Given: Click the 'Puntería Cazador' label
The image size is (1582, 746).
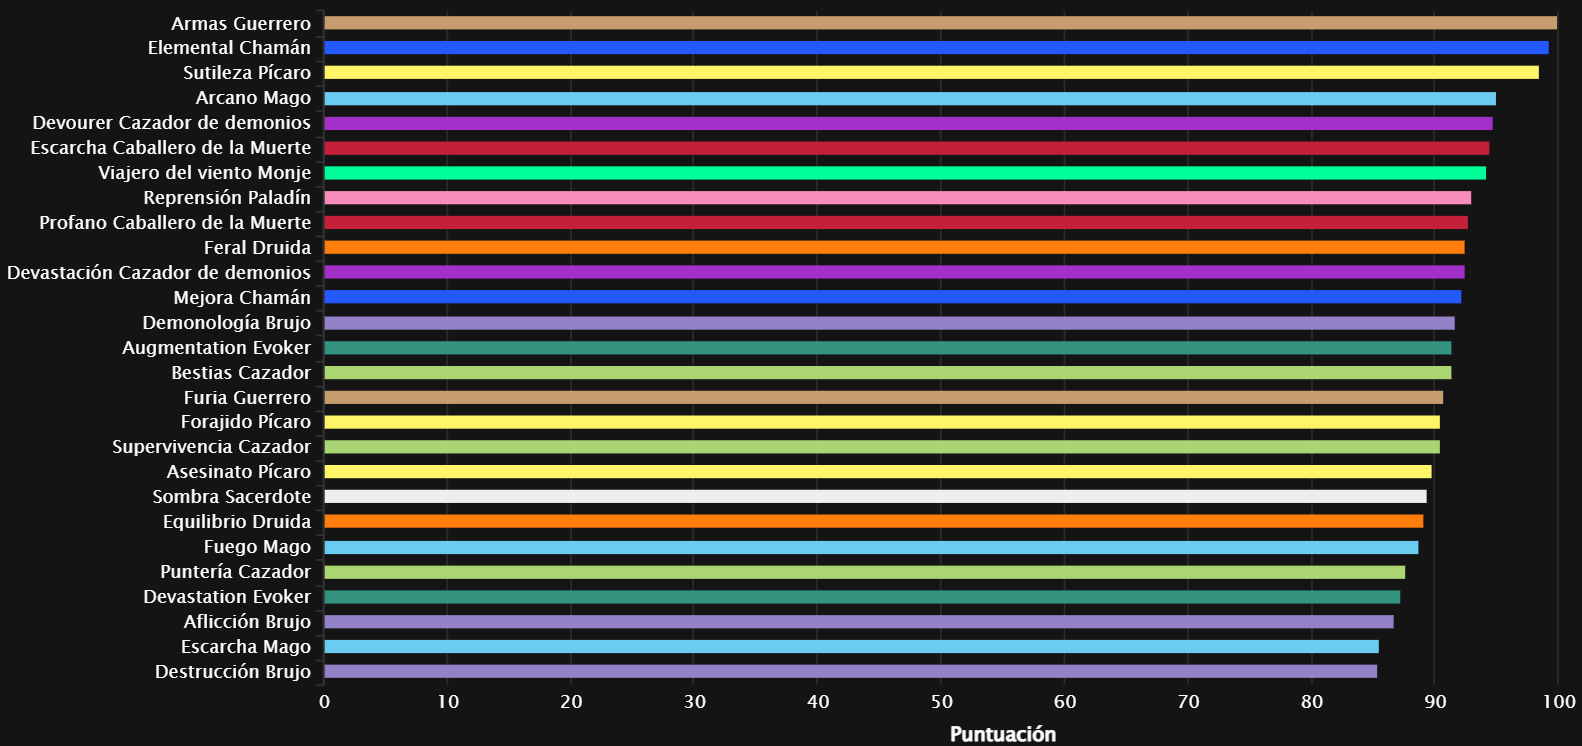Looking at the screenshot, I should [x=235, y=572].
